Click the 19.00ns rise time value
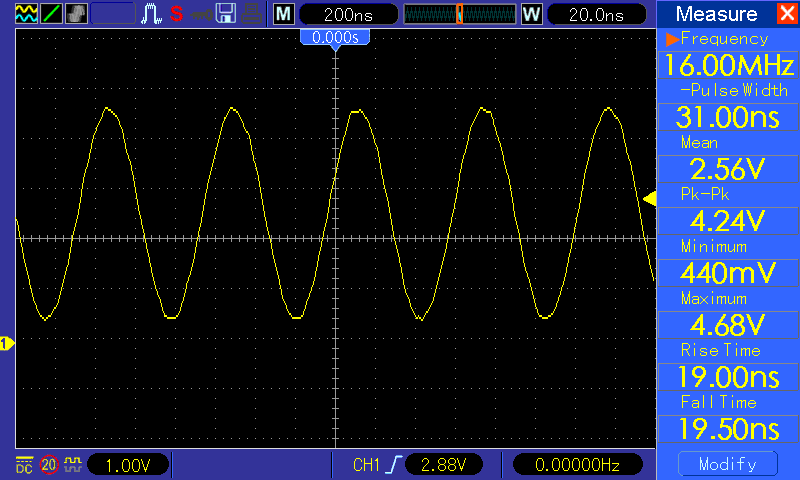 click(729, 377)
